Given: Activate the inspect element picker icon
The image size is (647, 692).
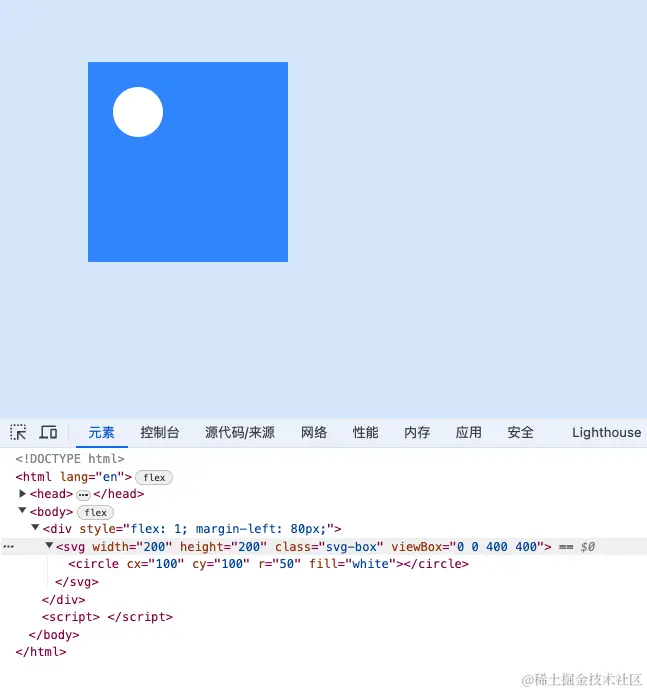Looking at the screenshot, I should coord(18,432).
